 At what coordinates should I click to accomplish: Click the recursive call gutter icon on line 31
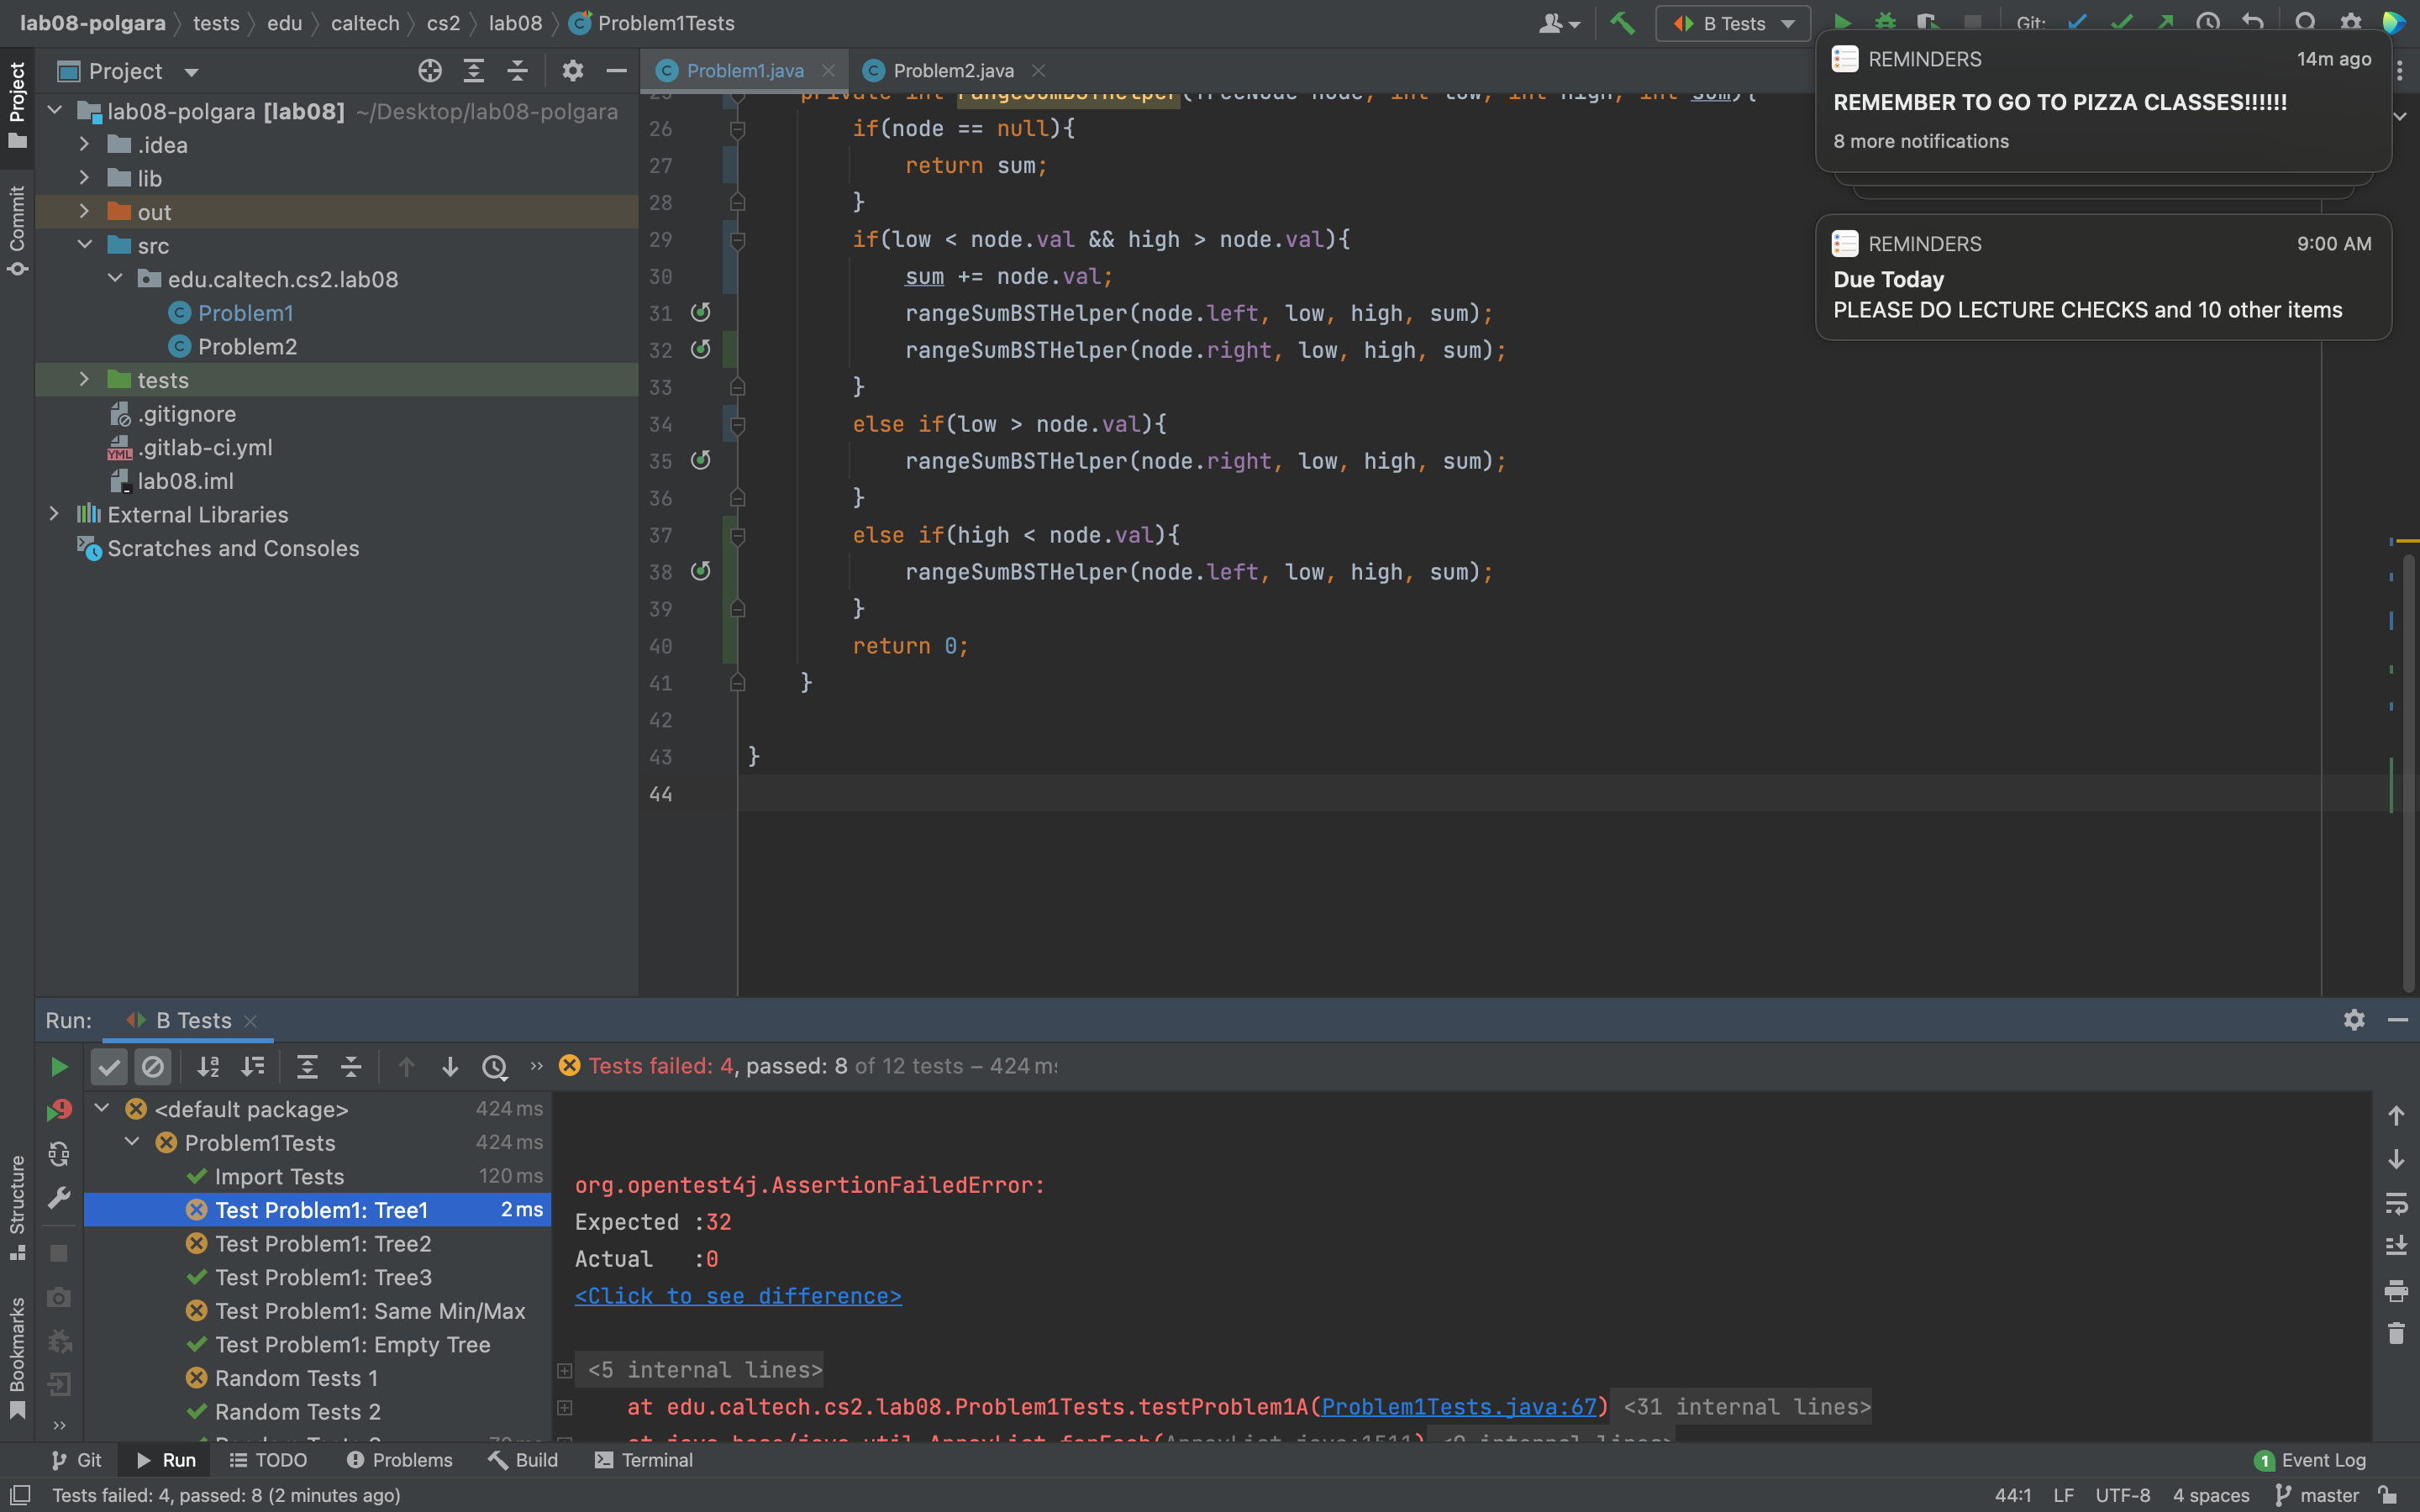[x=701, y=313]
